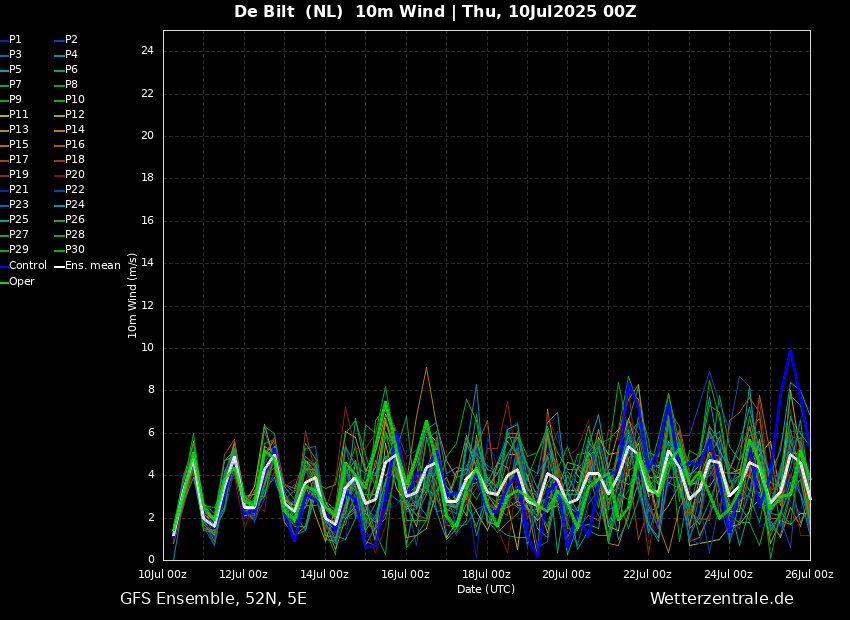
Task: Select the P2 legend label
Action: (x=71, y=40)
